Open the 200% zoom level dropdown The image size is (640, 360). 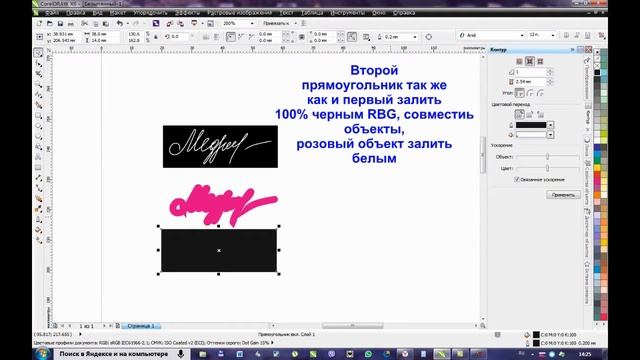tap(252, 24)
